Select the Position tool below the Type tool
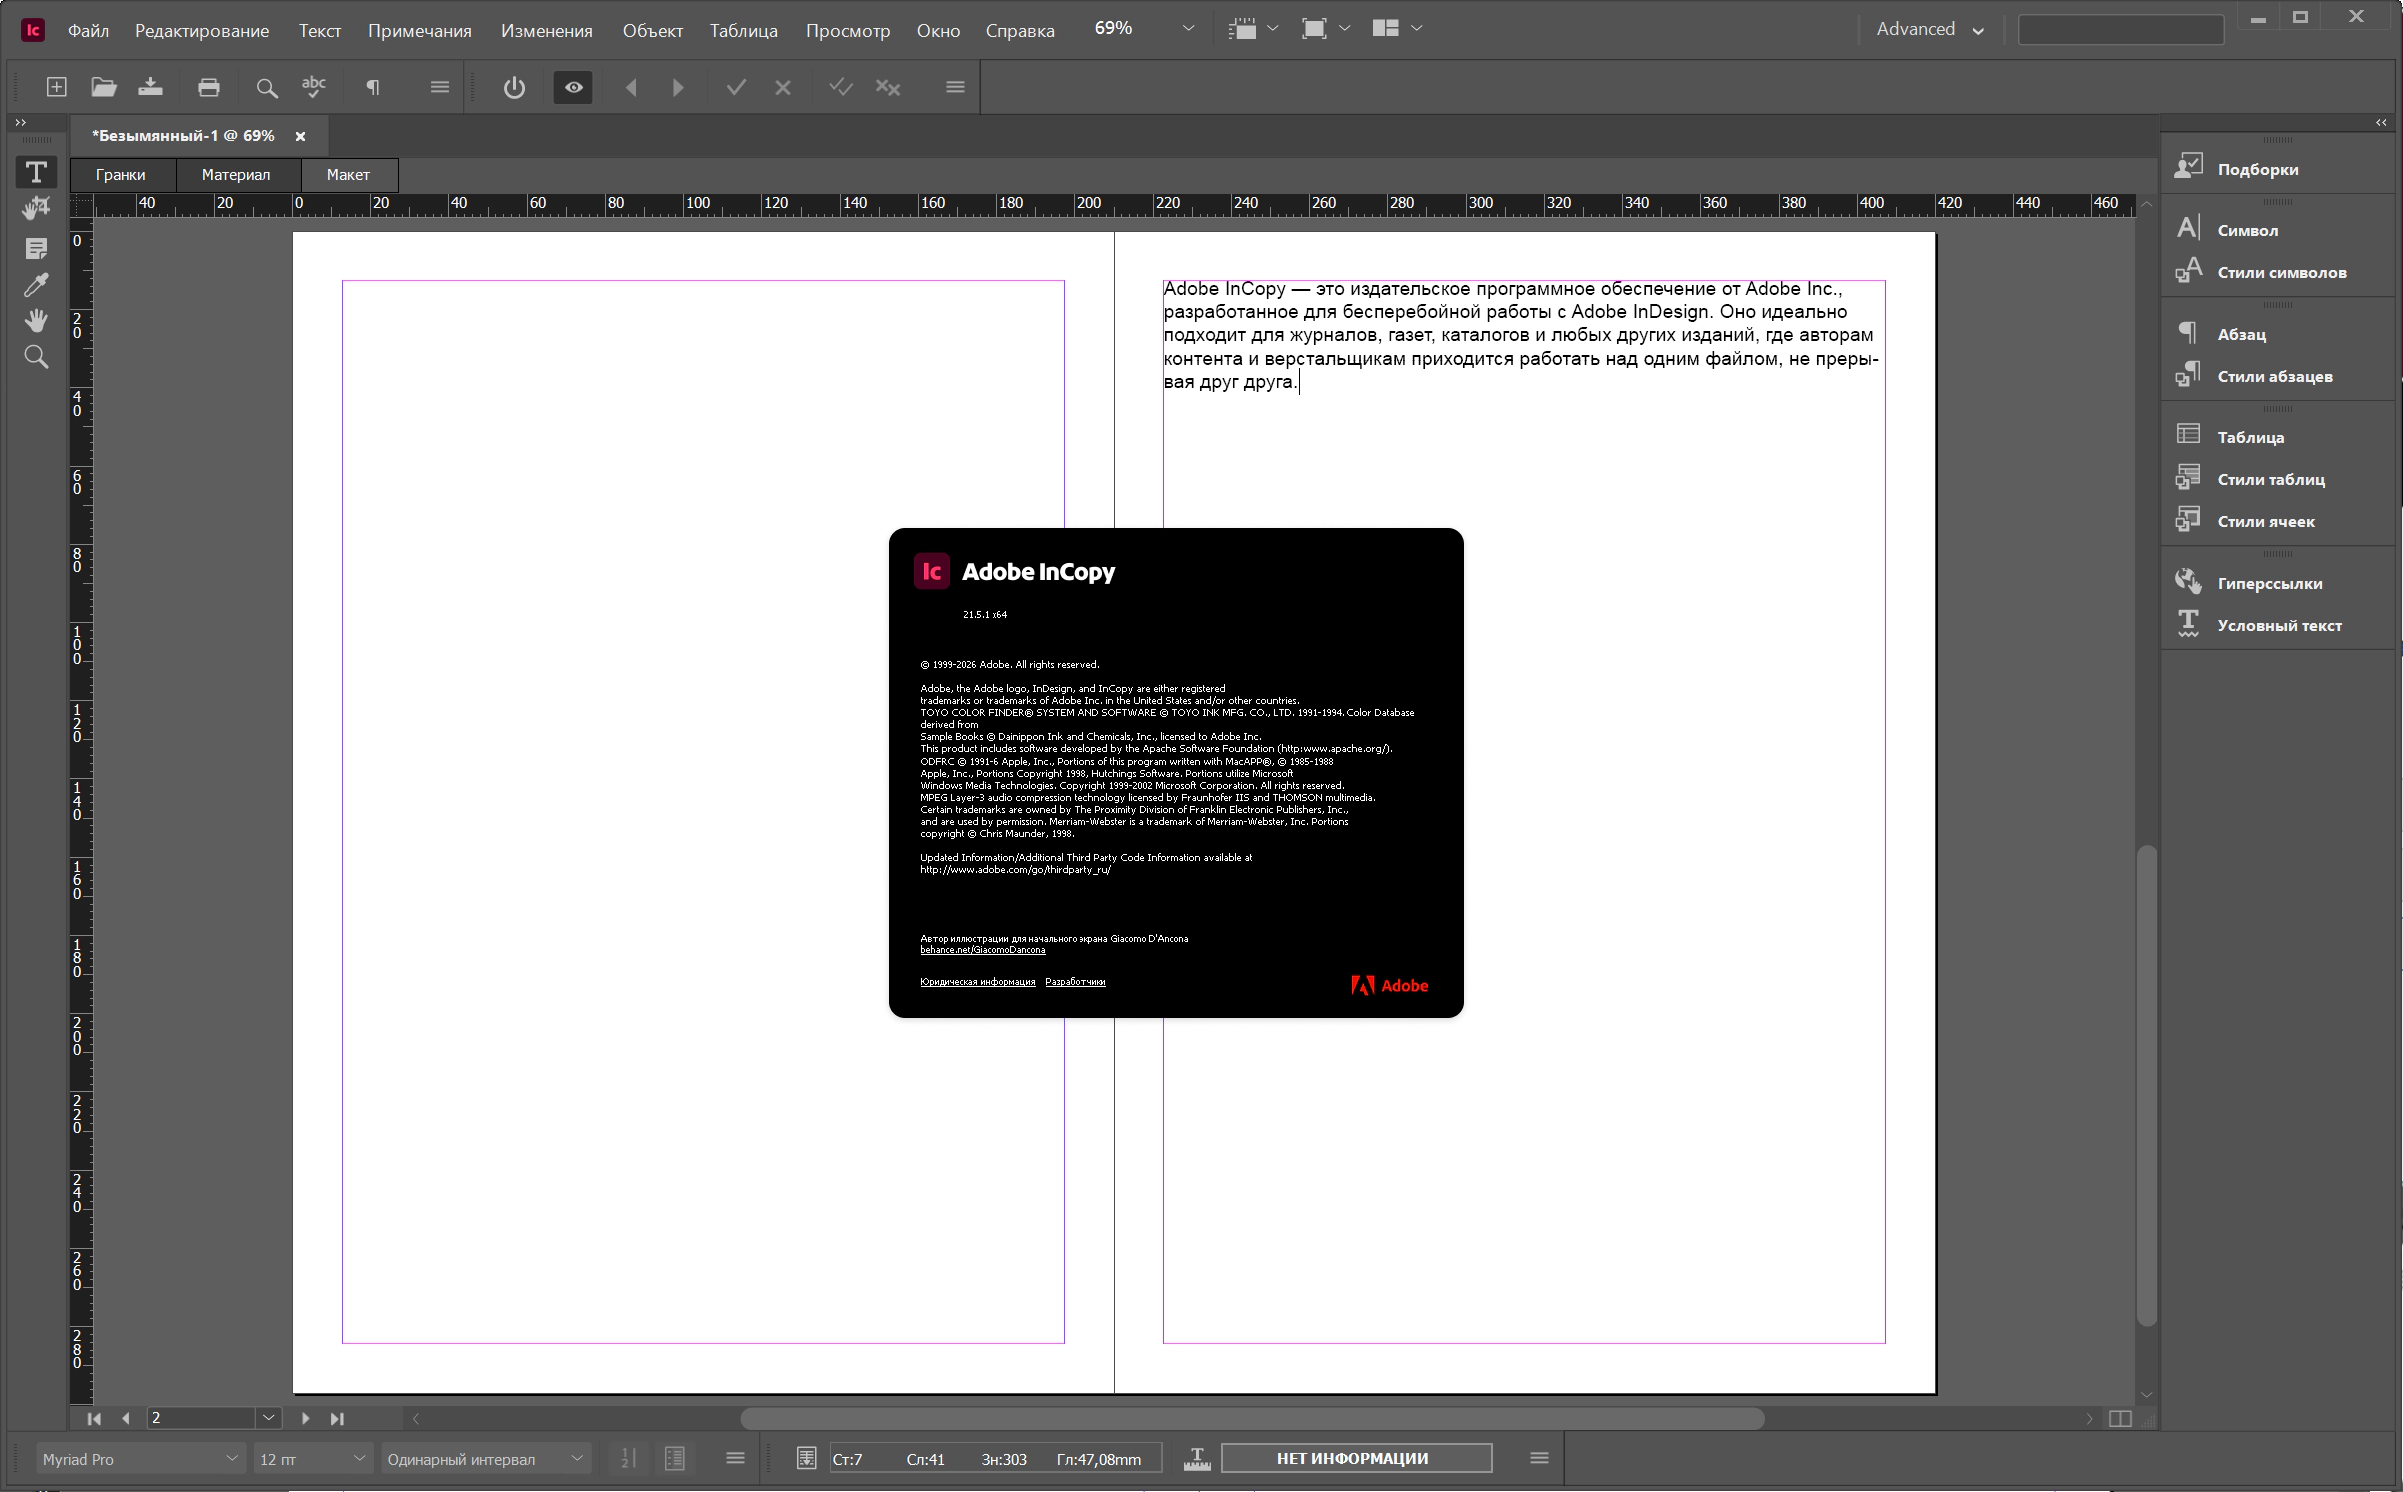The height and width of the screenshot is (1492, 2403). coord(36,208)
